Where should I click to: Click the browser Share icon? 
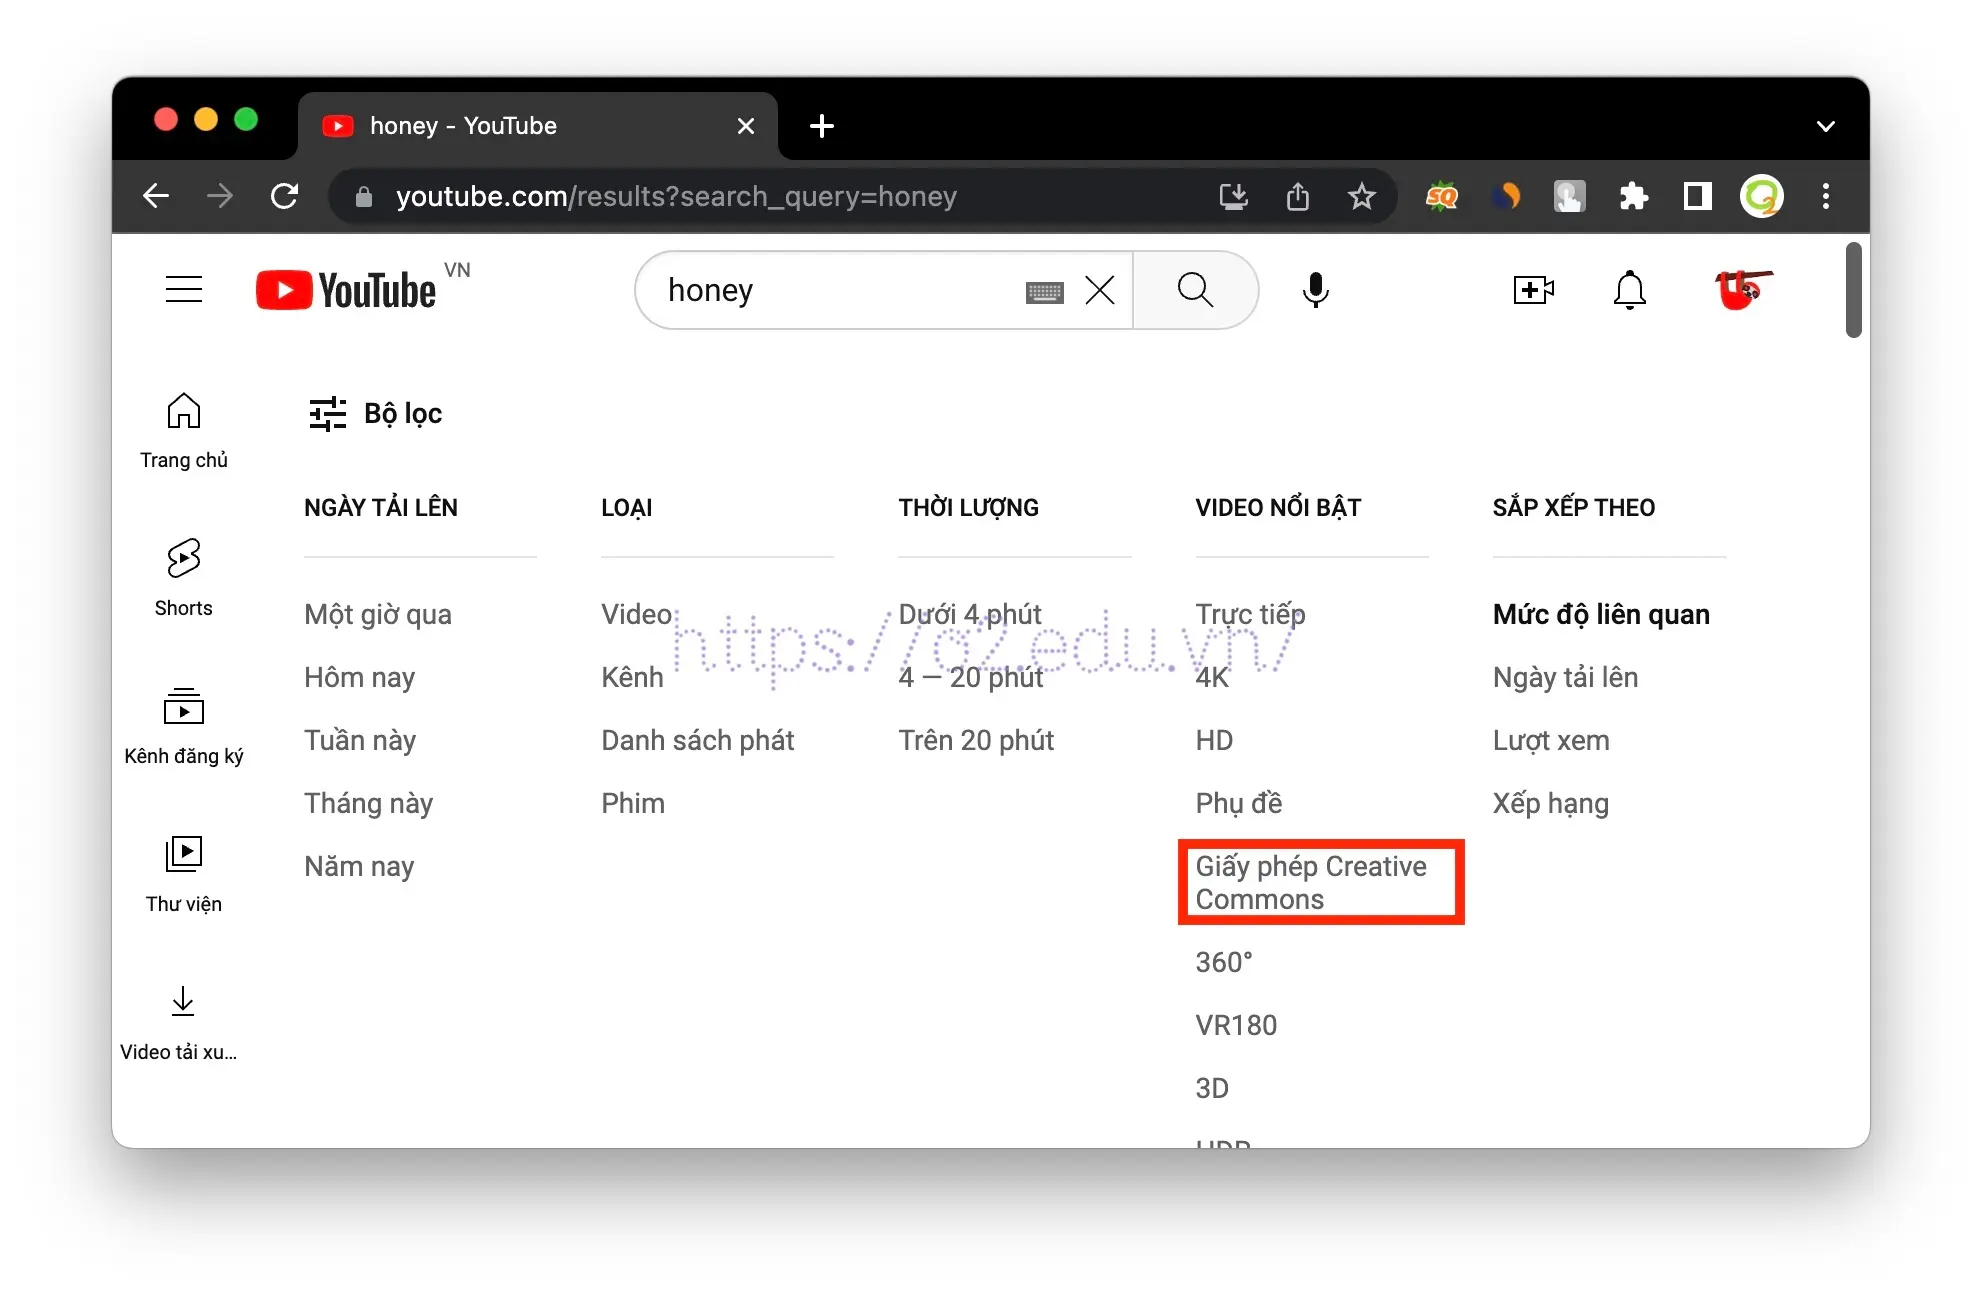click(1298, 196)
